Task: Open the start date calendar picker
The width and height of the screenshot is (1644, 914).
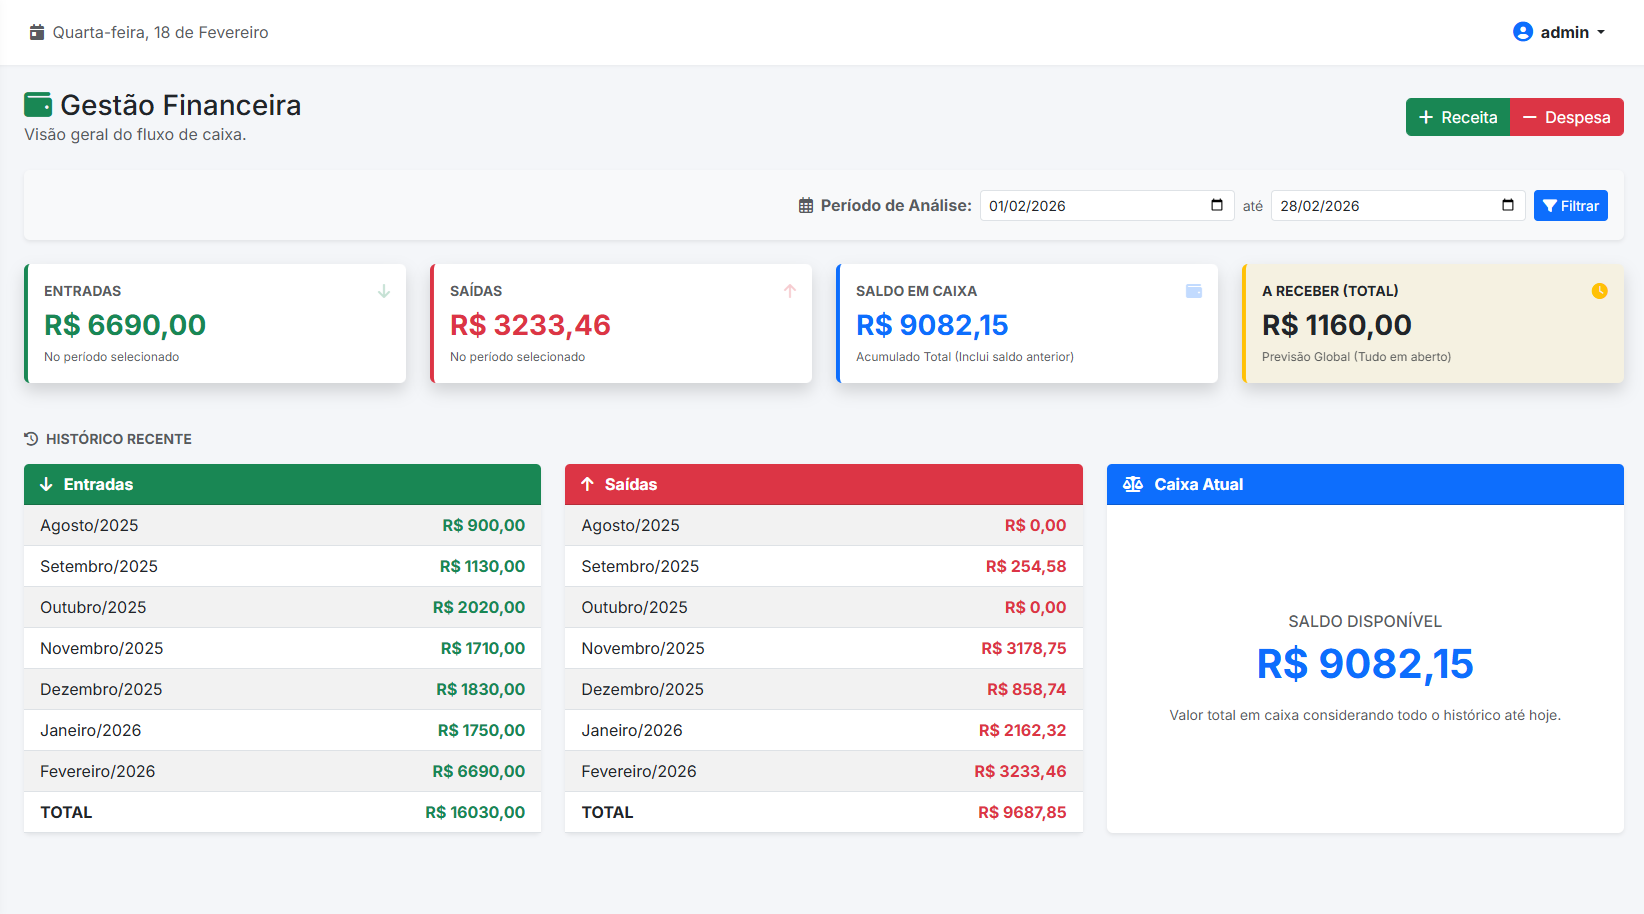Action: [1217, 205]
